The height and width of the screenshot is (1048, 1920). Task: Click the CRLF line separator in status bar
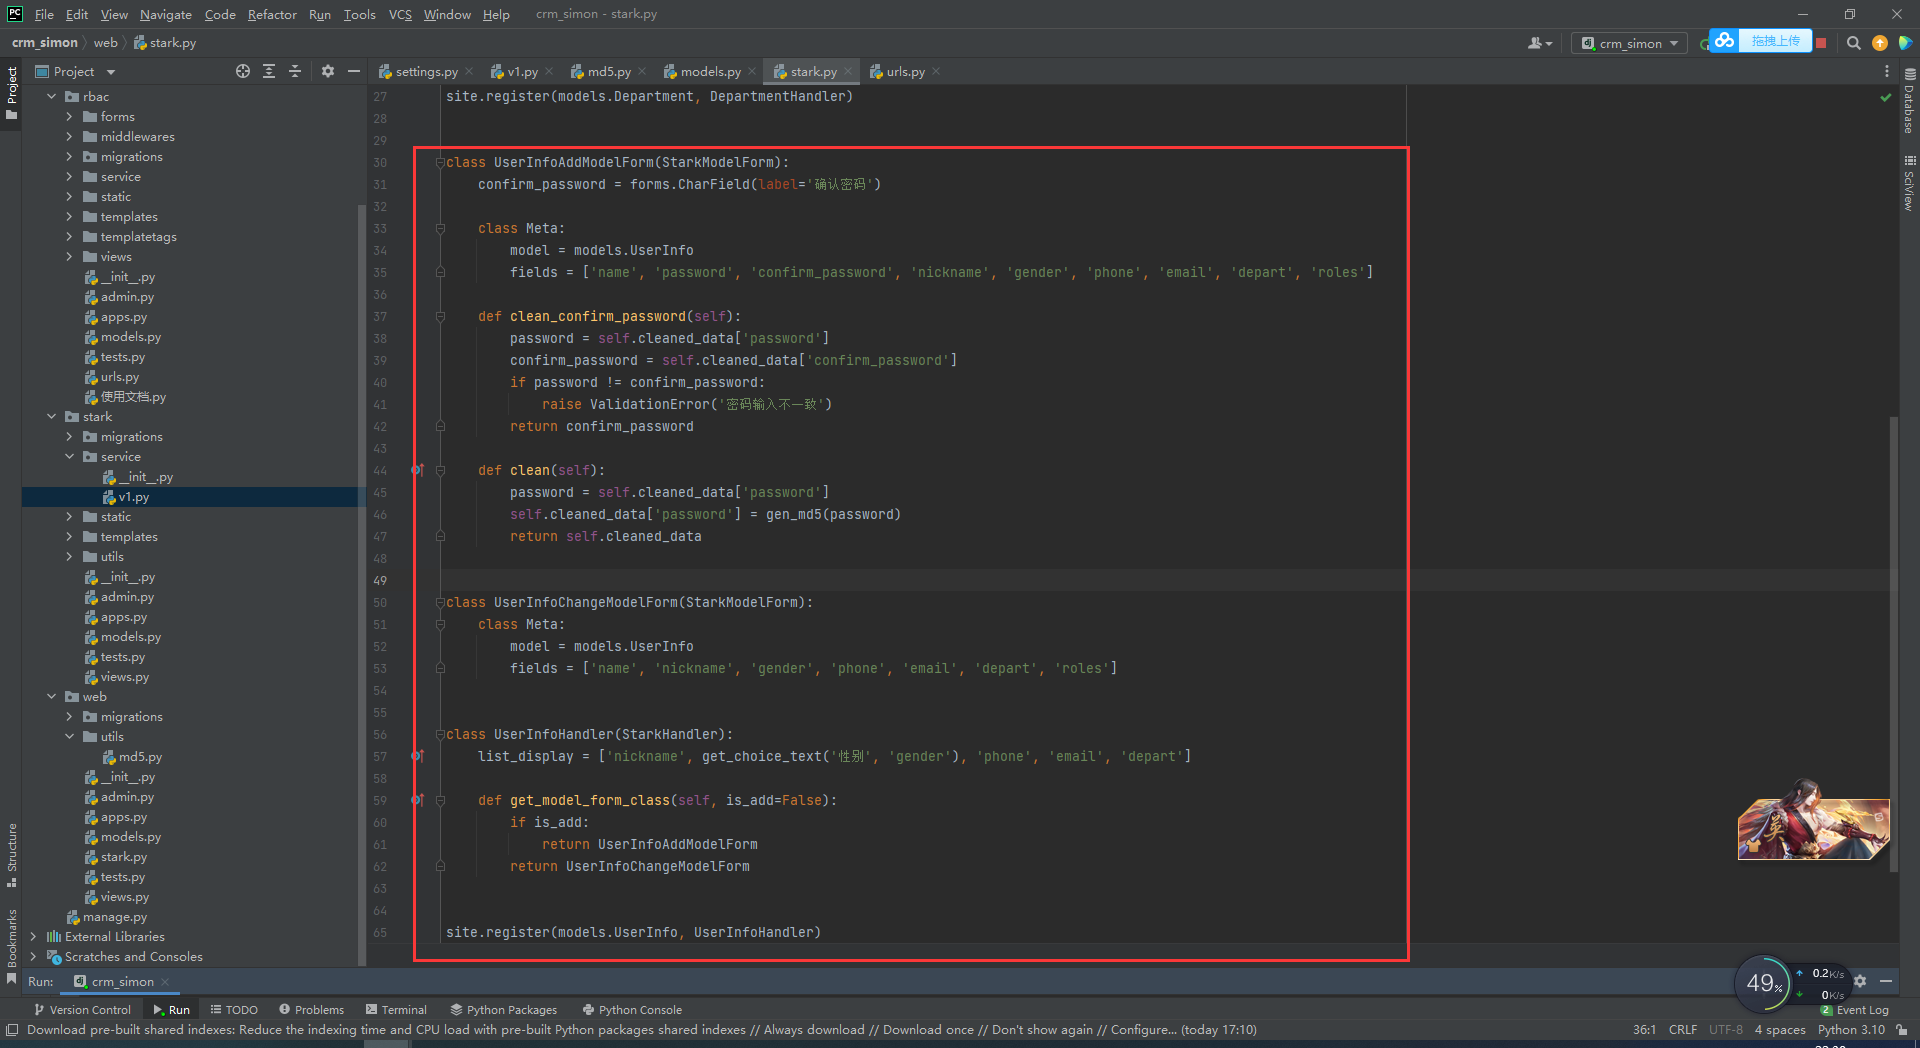click(x=1682, y=1029)
